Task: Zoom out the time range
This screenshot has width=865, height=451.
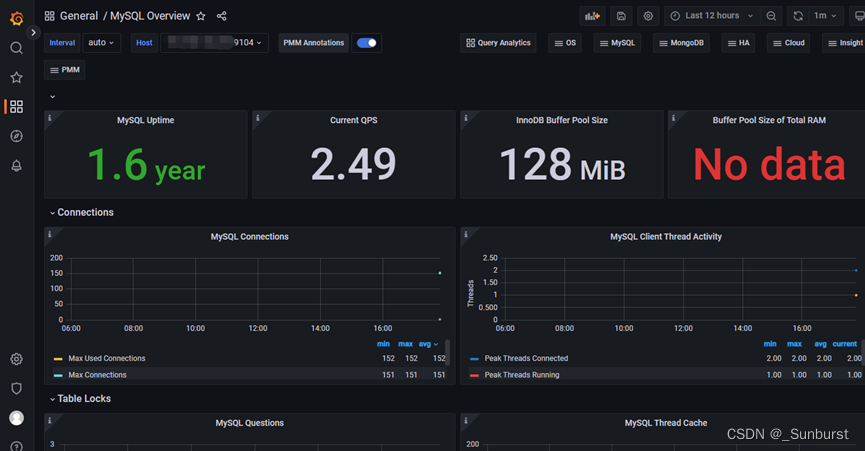Action: 771,16
